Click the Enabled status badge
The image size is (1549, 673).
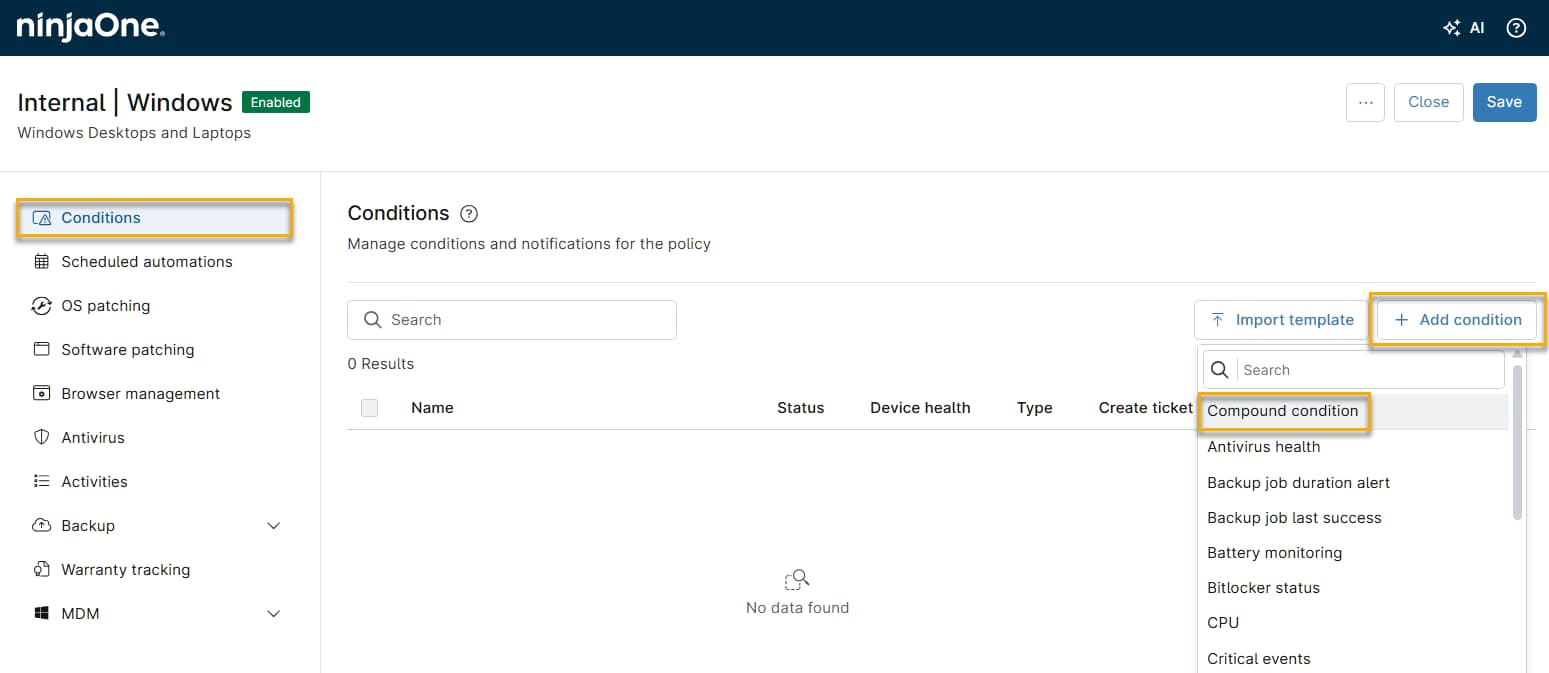[x=276, y=102]
